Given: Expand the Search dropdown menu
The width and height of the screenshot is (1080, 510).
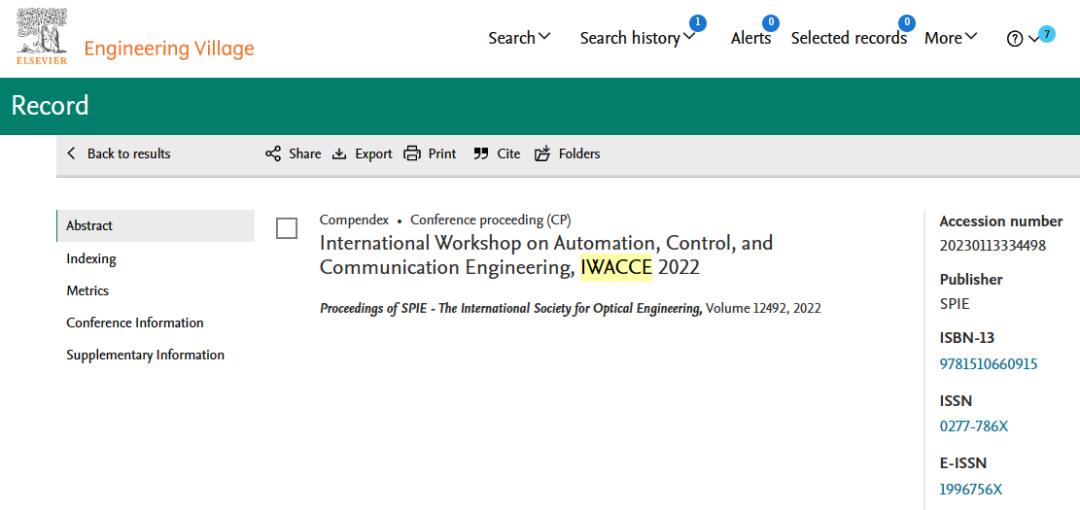Looking at the screenshot, I should [519, 38].
